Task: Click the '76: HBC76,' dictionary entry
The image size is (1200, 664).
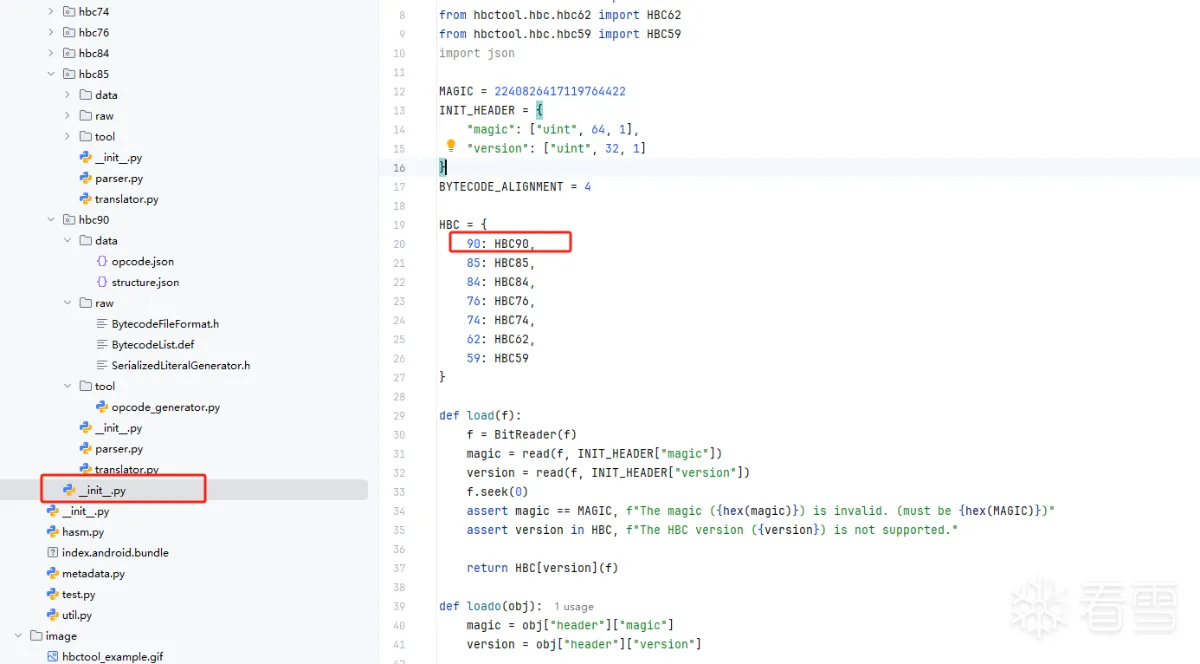Action: 501,301
